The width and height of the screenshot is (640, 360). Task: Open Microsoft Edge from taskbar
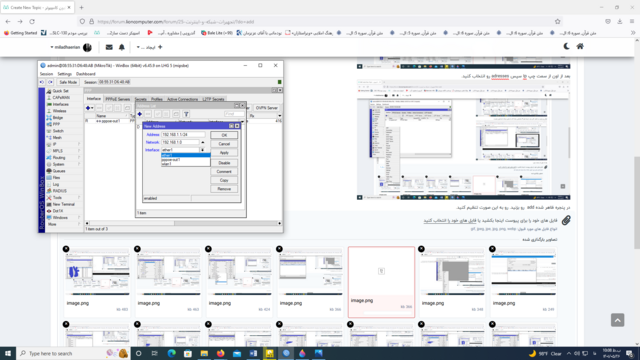(171, 353)
